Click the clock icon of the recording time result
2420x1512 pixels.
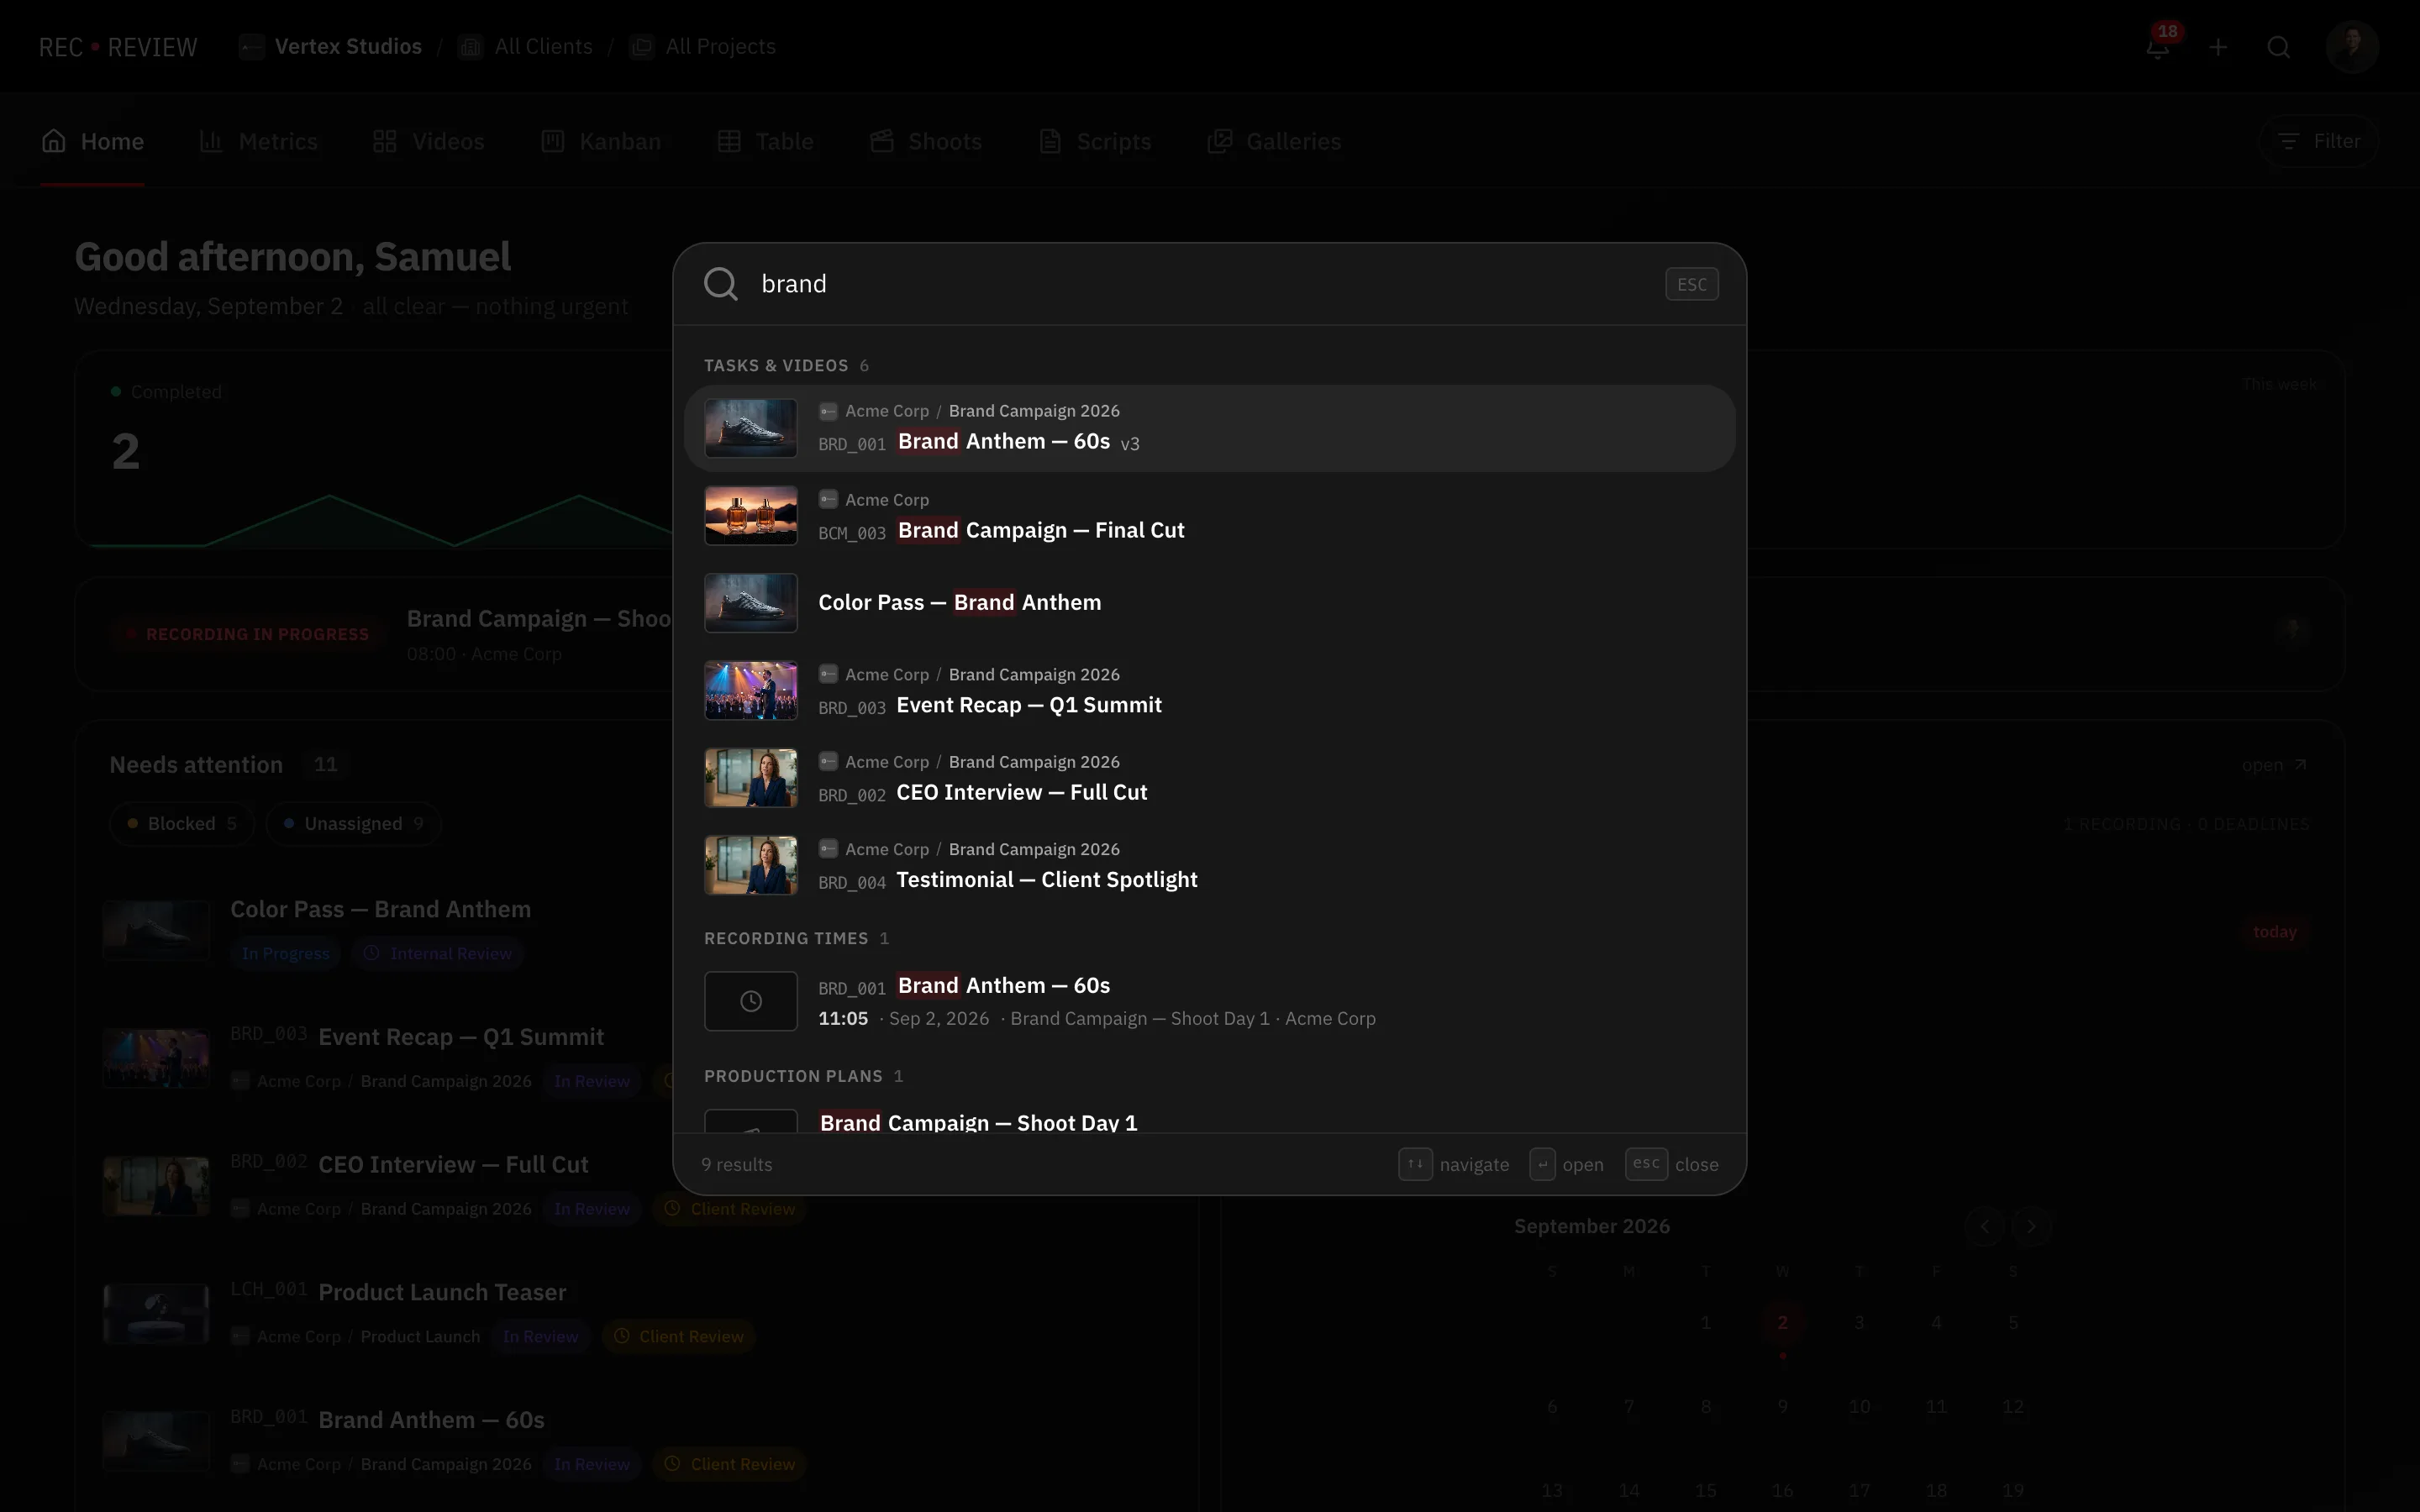(751, 1001)
